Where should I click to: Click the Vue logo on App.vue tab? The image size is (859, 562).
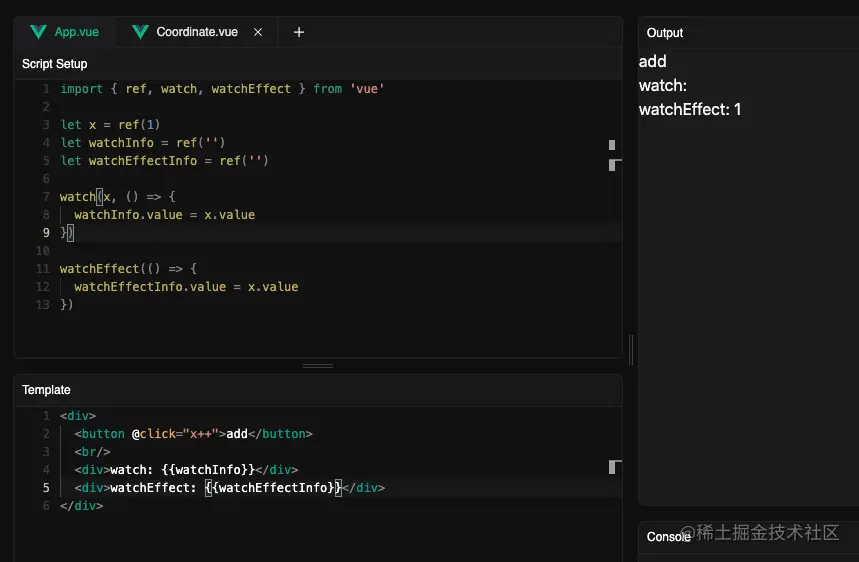point(38,32)
